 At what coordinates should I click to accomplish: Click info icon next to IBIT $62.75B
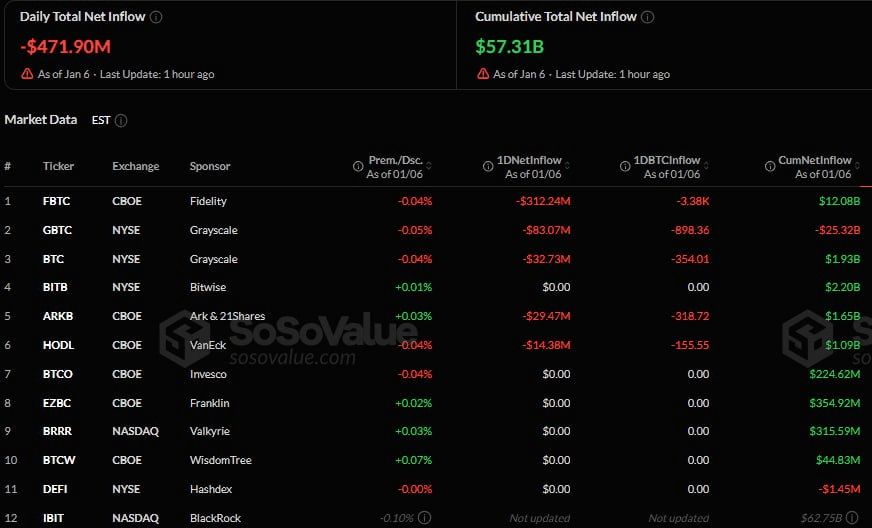pyautogui.click(x=852, y=518)
